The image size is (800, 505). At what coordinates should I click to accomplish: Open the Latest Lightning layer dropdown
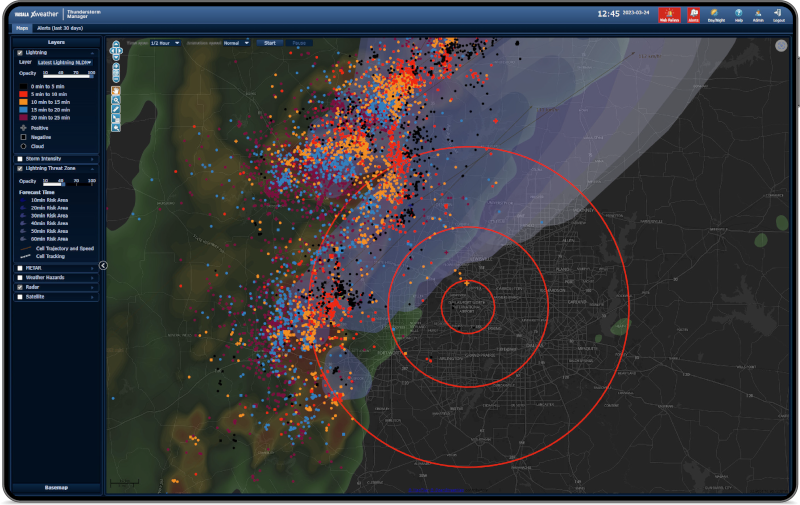[64, 62]
